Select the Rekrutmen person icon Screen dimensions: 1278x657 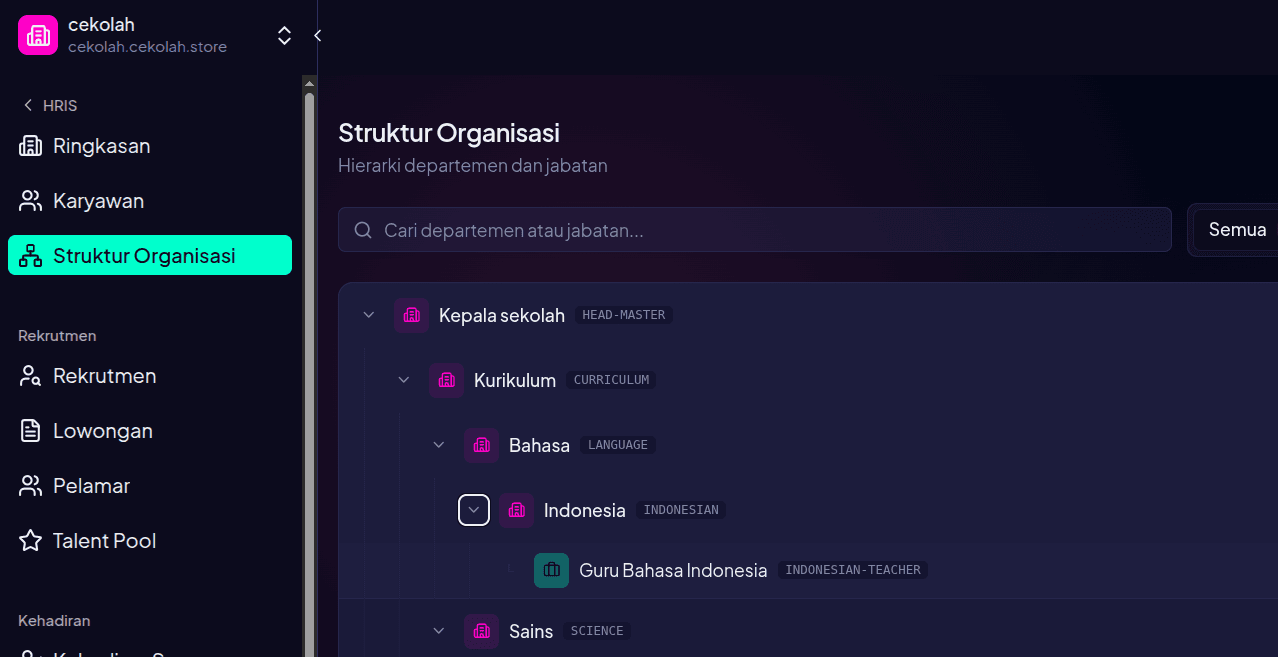[28, 375]
